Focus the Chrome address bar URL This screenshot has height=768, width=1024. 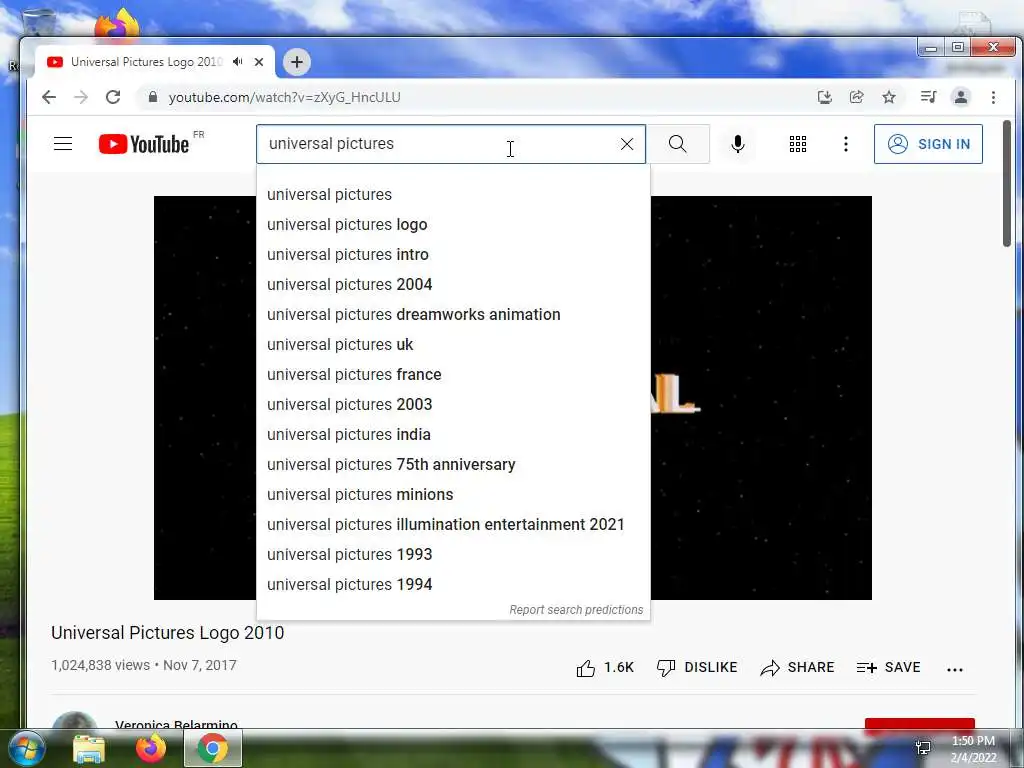tap(284, 97)
